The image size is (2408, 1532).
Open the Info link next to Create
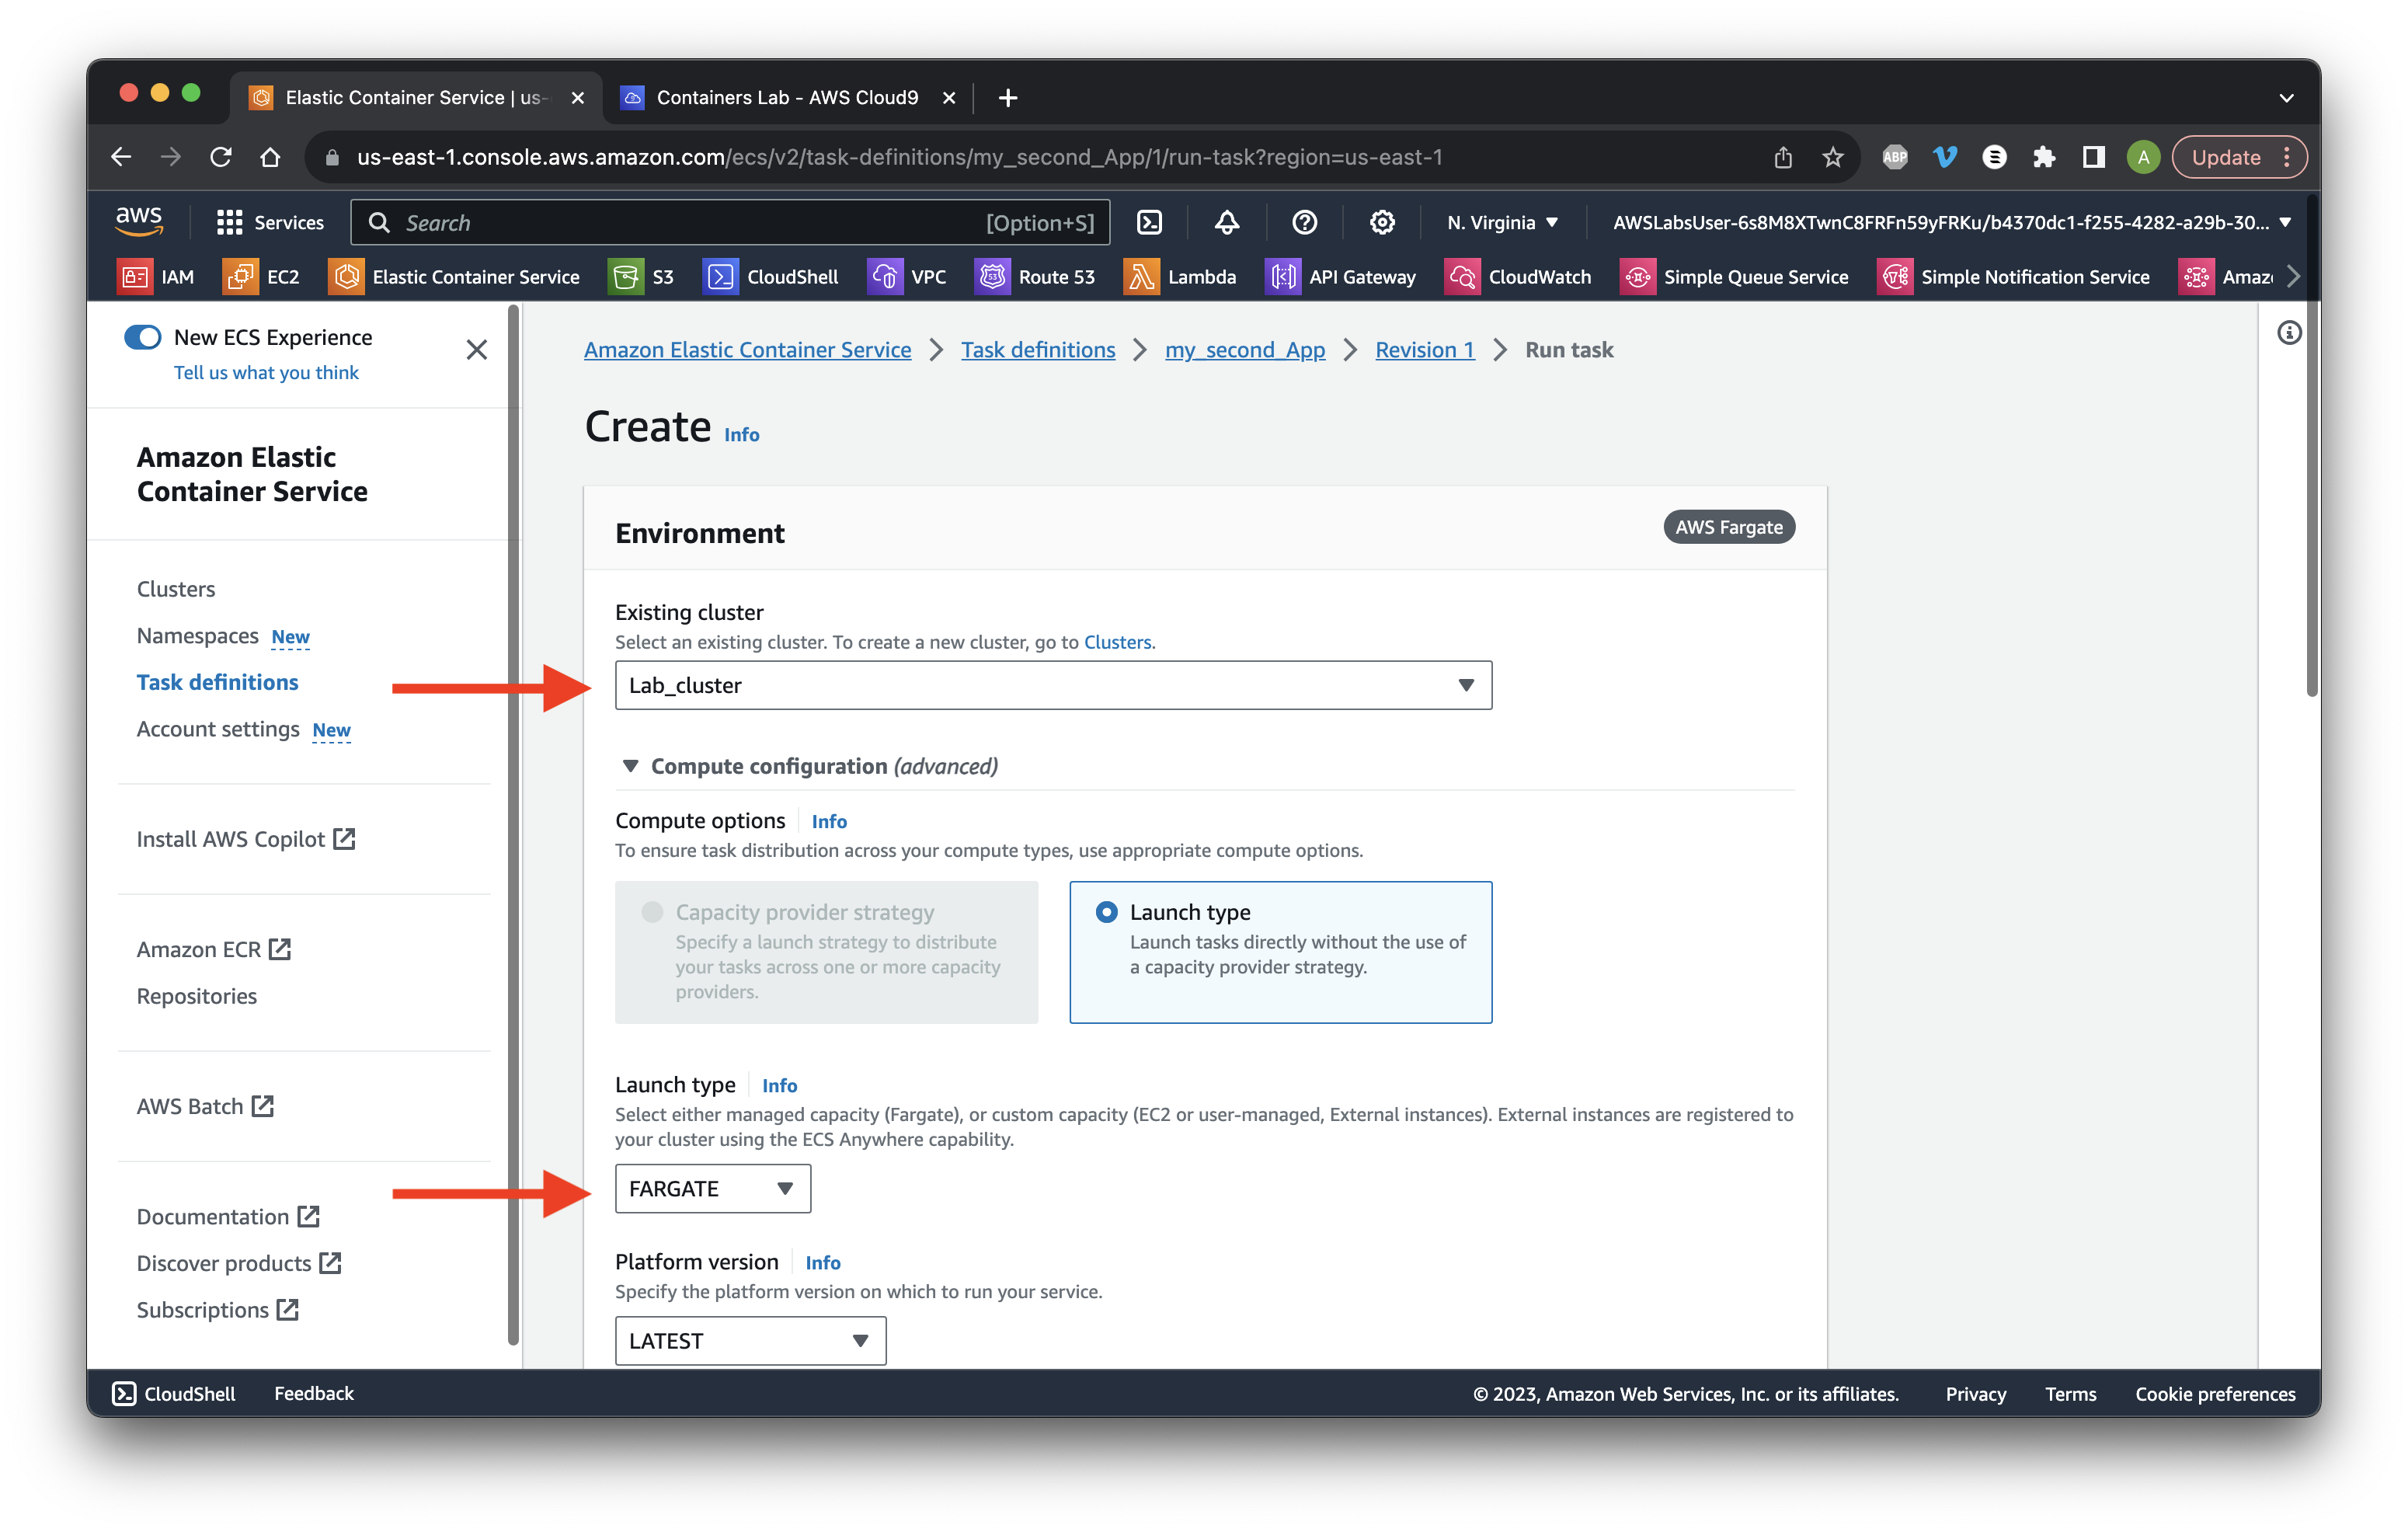(x=741, y=434)
